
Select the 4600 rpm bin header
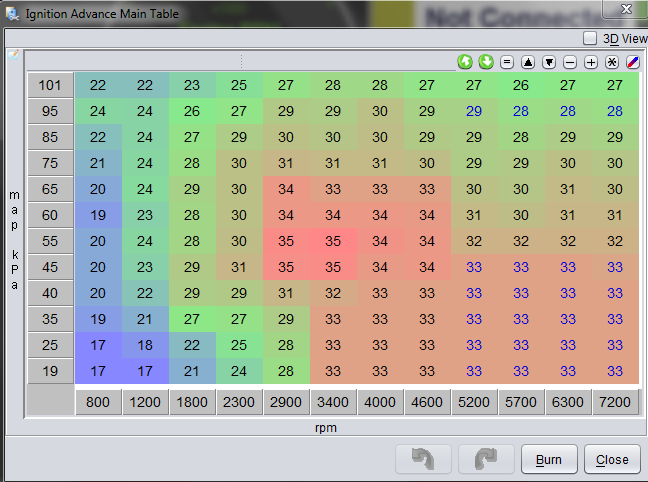click(x=427, y=402)
